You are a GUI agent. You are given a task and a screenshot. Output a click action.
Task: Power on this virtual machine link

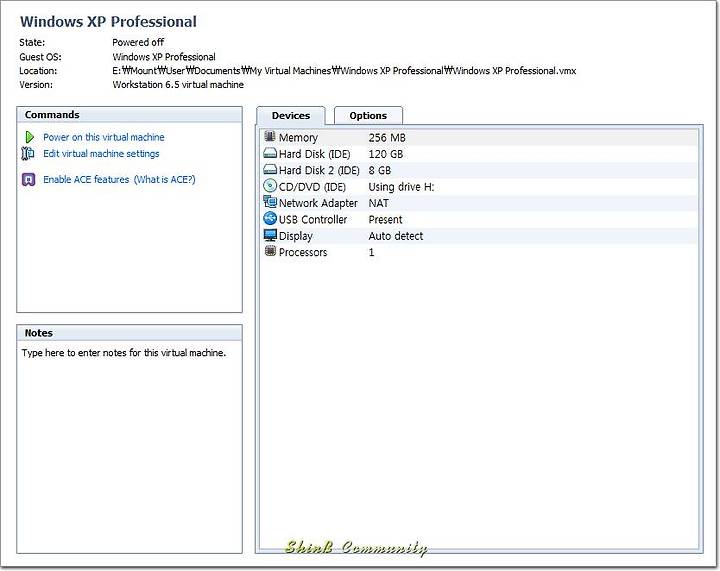click(x=104, y=137)
